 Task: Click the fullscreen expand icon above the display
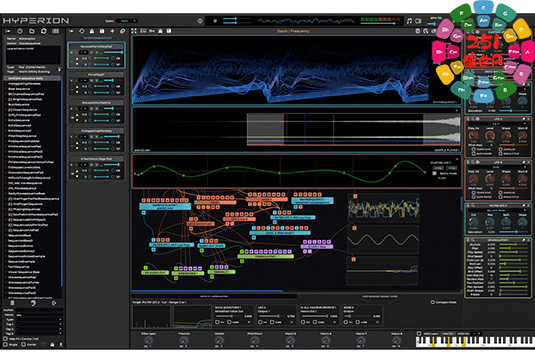134,31
